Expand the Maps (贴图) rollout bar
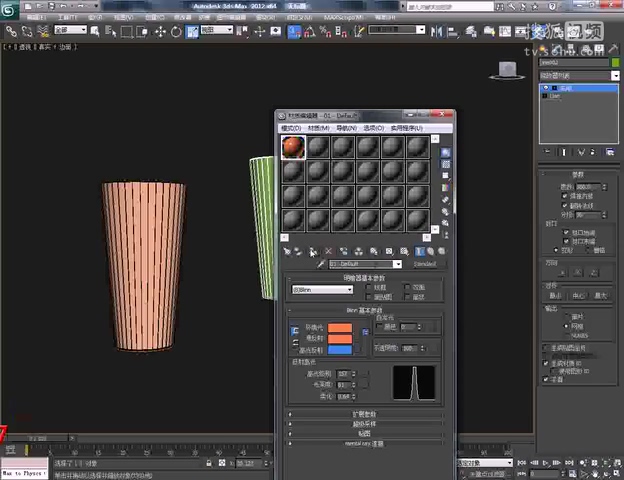The height and width of the screenshot is (480, 624). coord(364,433)
